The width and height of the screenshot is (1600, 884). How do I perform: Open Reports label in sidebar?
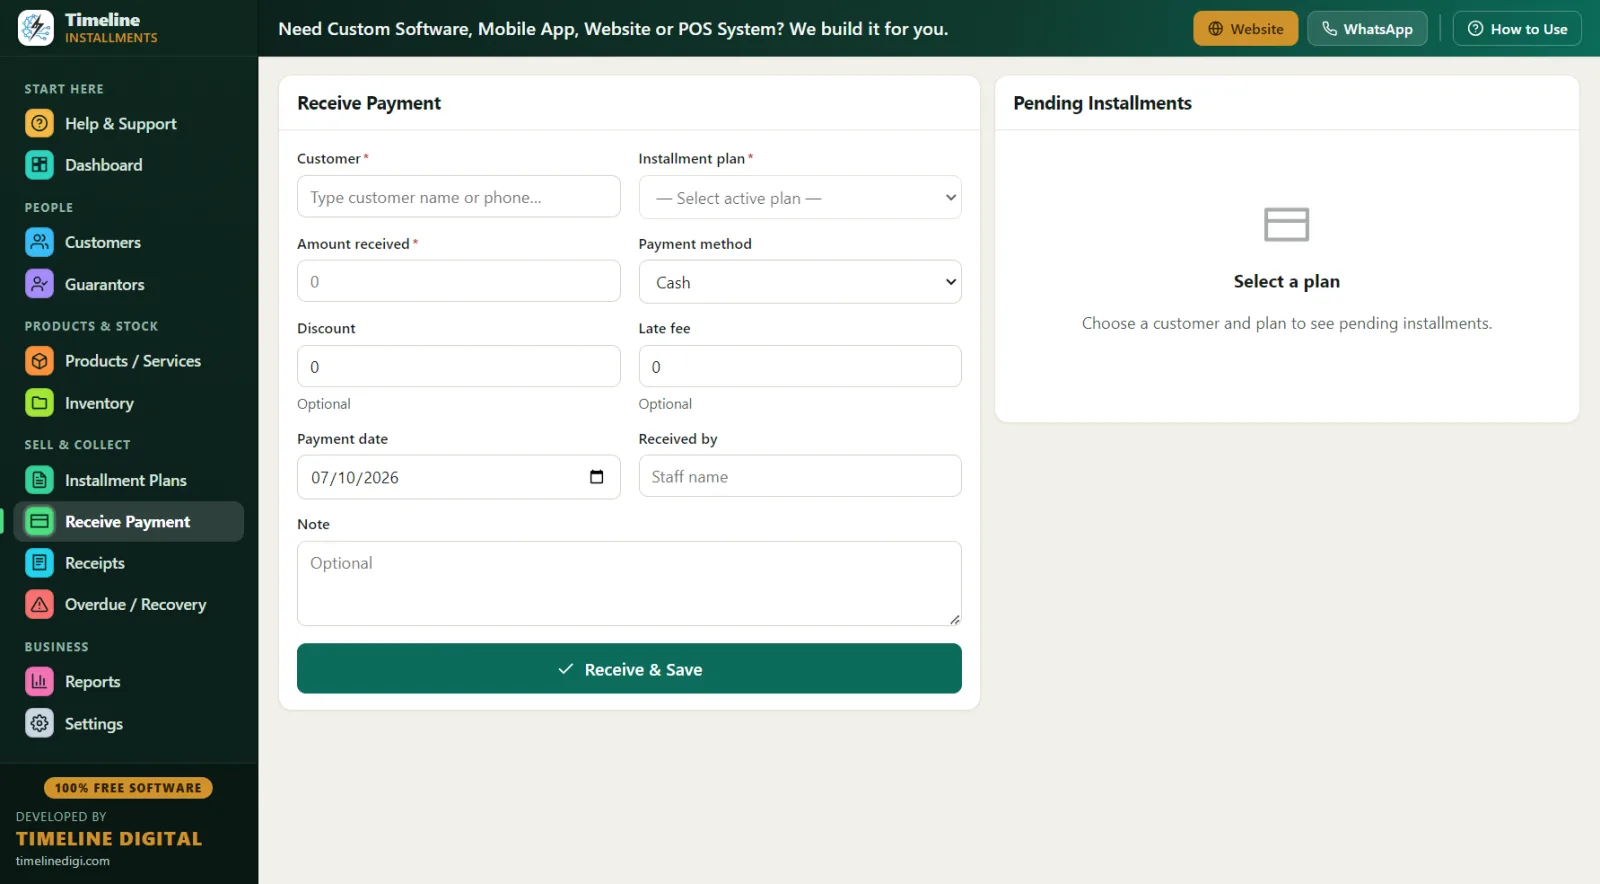coord(93,682)
